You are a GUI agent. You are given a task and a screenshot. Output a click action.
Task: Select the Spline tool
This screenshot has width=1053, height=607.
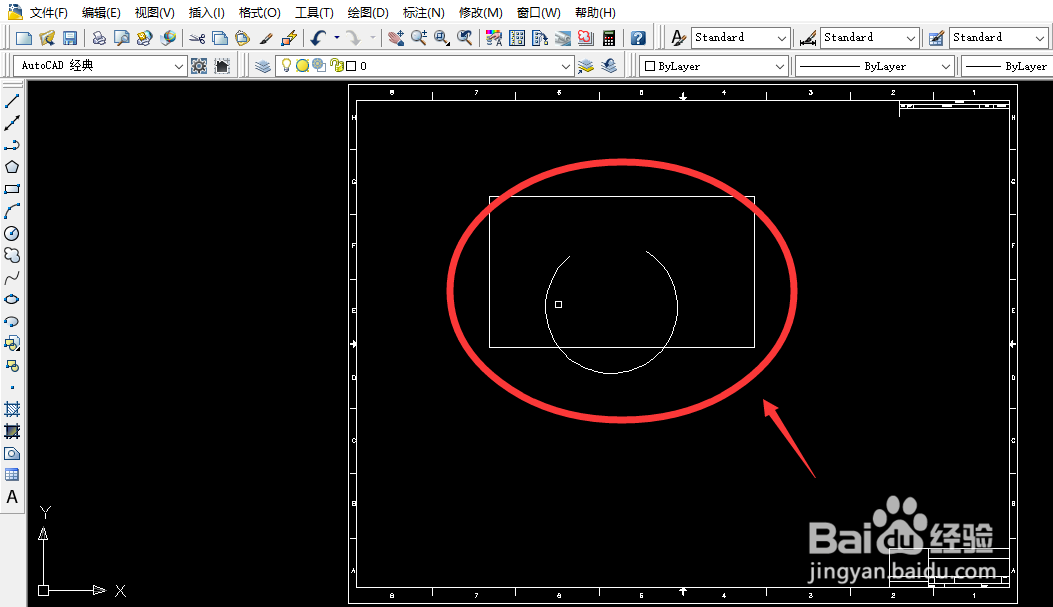point(12,277)
